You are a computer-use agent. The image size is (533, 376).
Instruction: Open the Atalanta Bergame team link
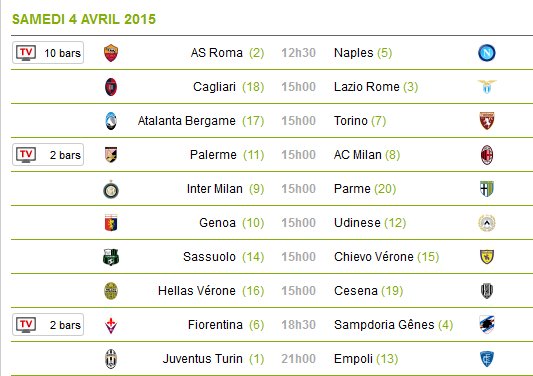coord(186,121)
